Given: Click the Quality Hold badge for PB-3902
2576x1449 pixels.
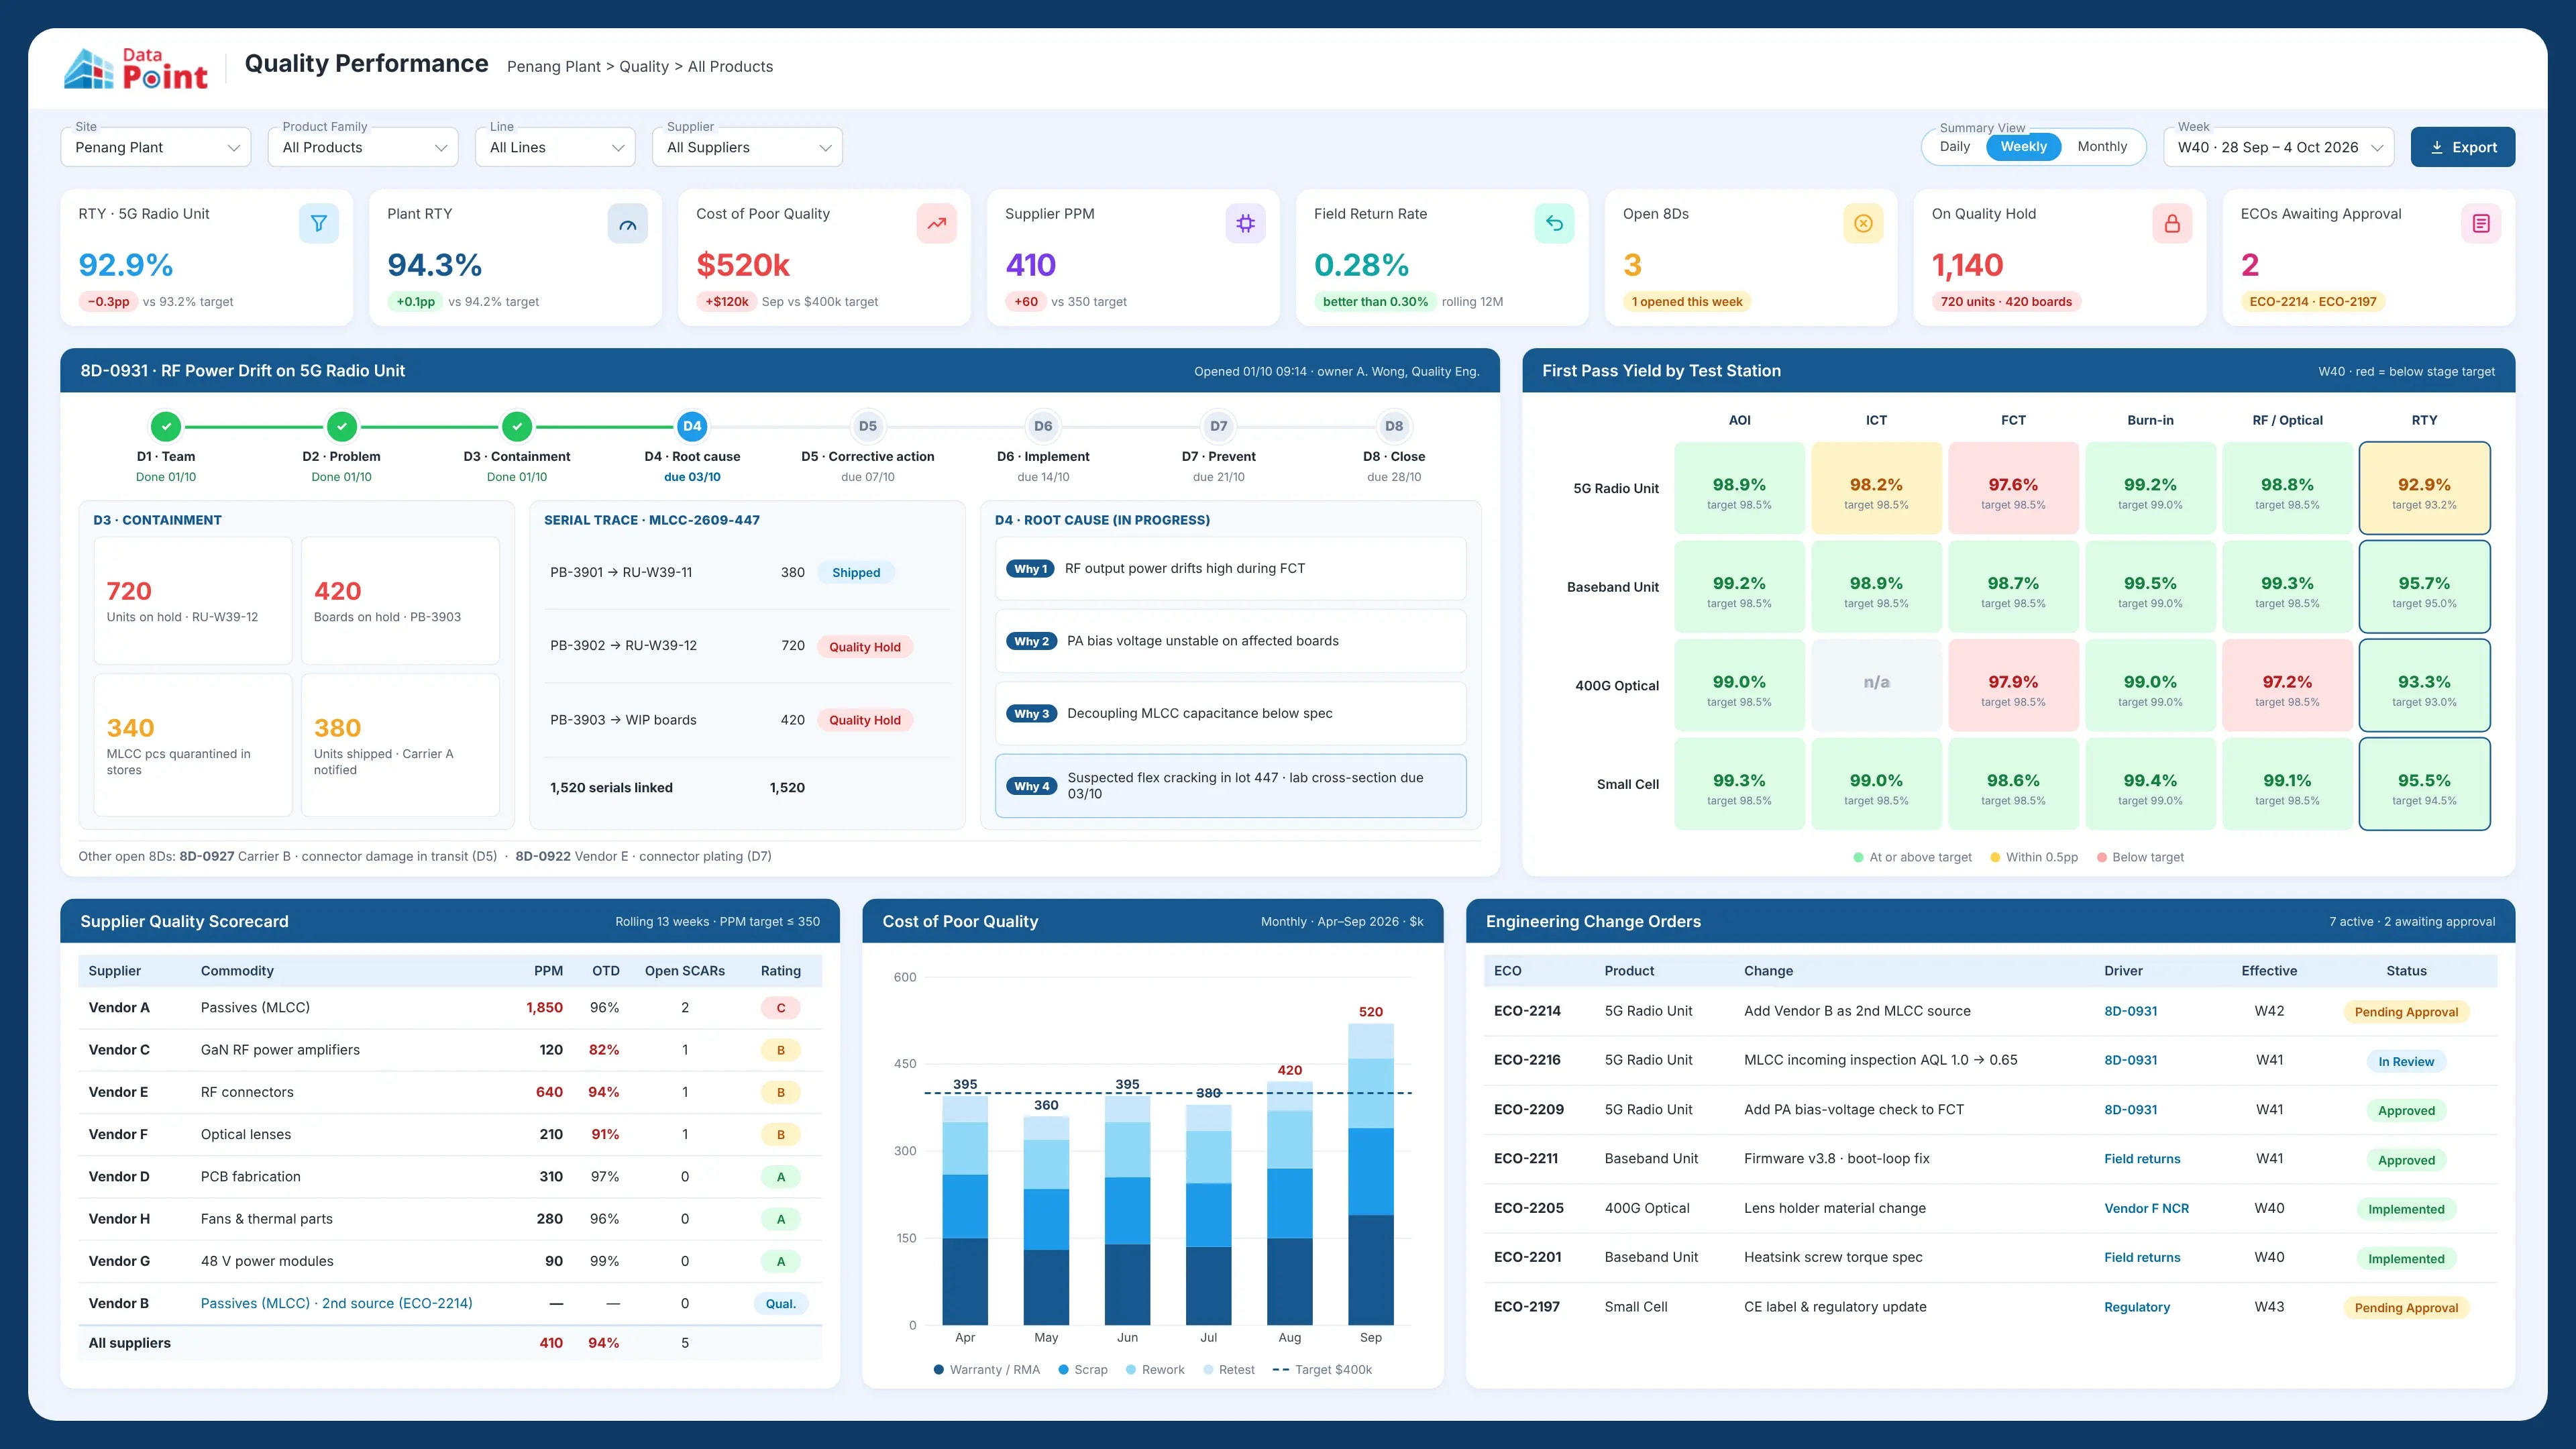Looking at the screenshot, I should tap(865, 647).
